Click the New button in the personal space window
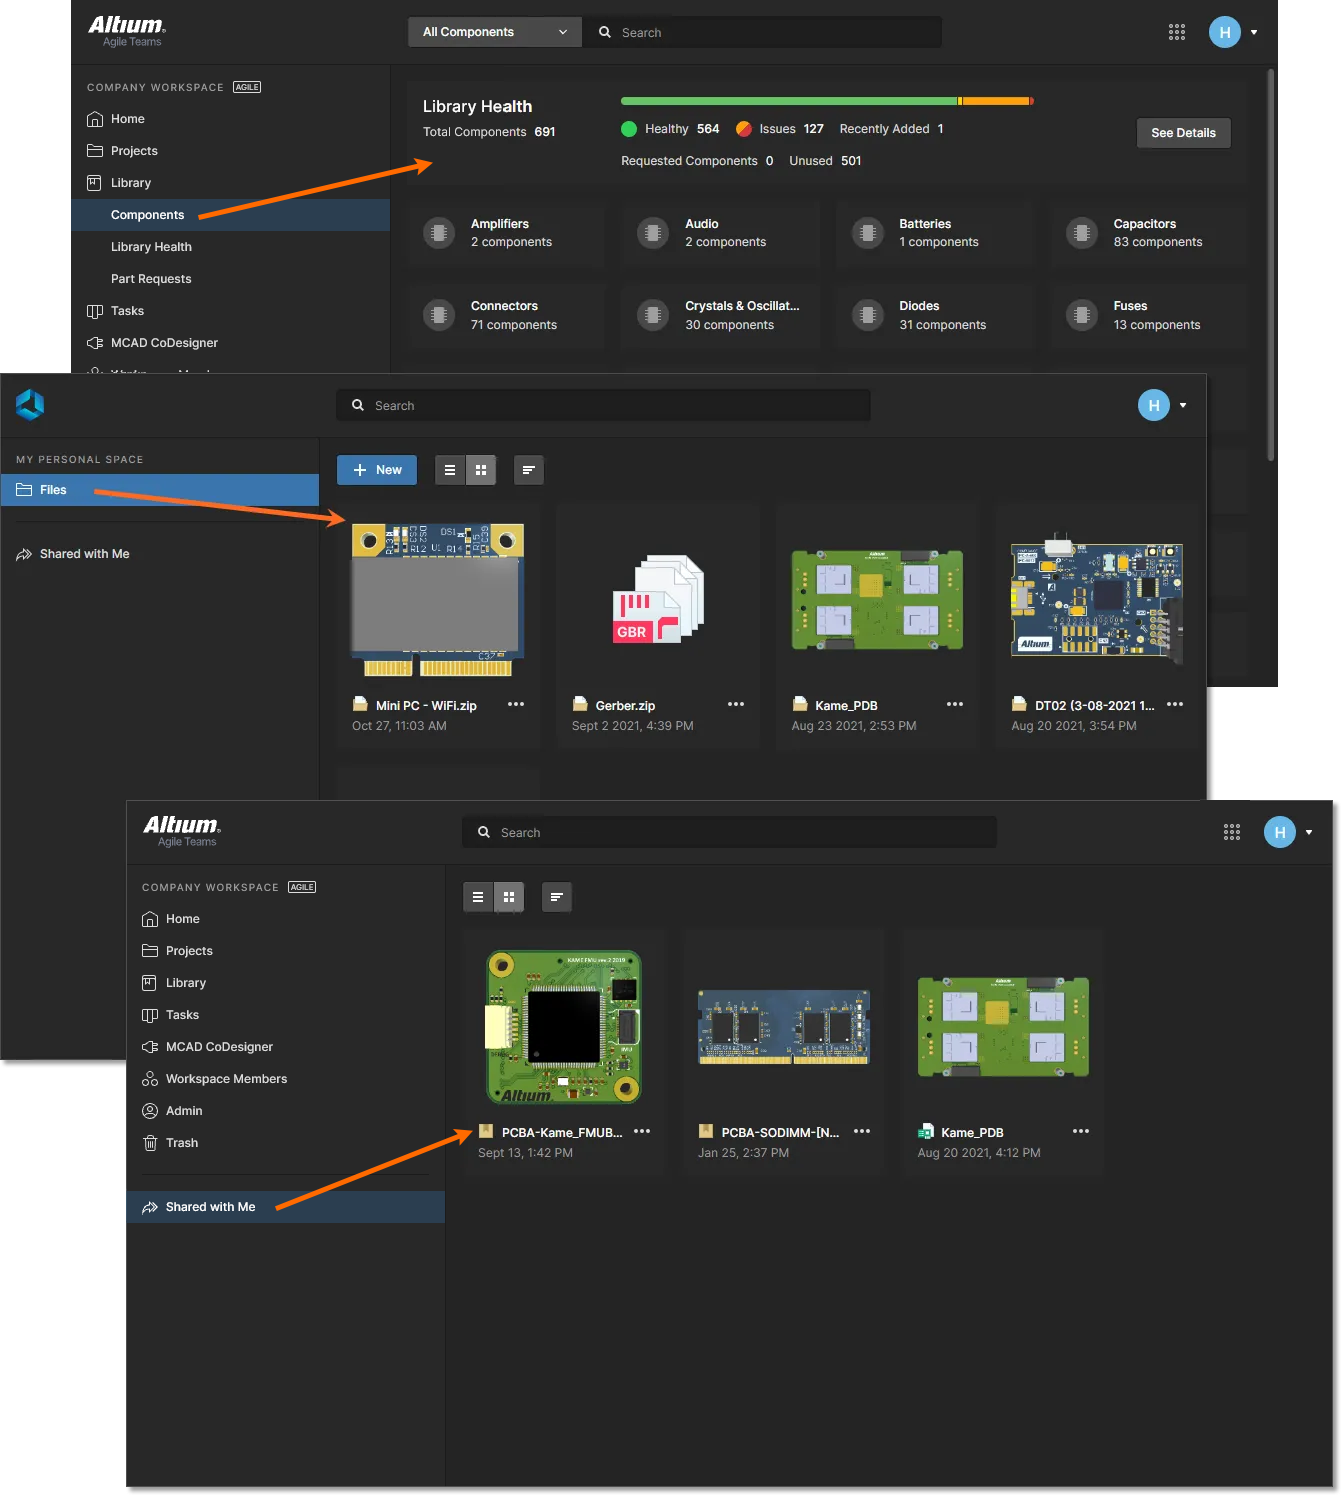Screen dimensions: 1341x1495 [x=377, y=470]
